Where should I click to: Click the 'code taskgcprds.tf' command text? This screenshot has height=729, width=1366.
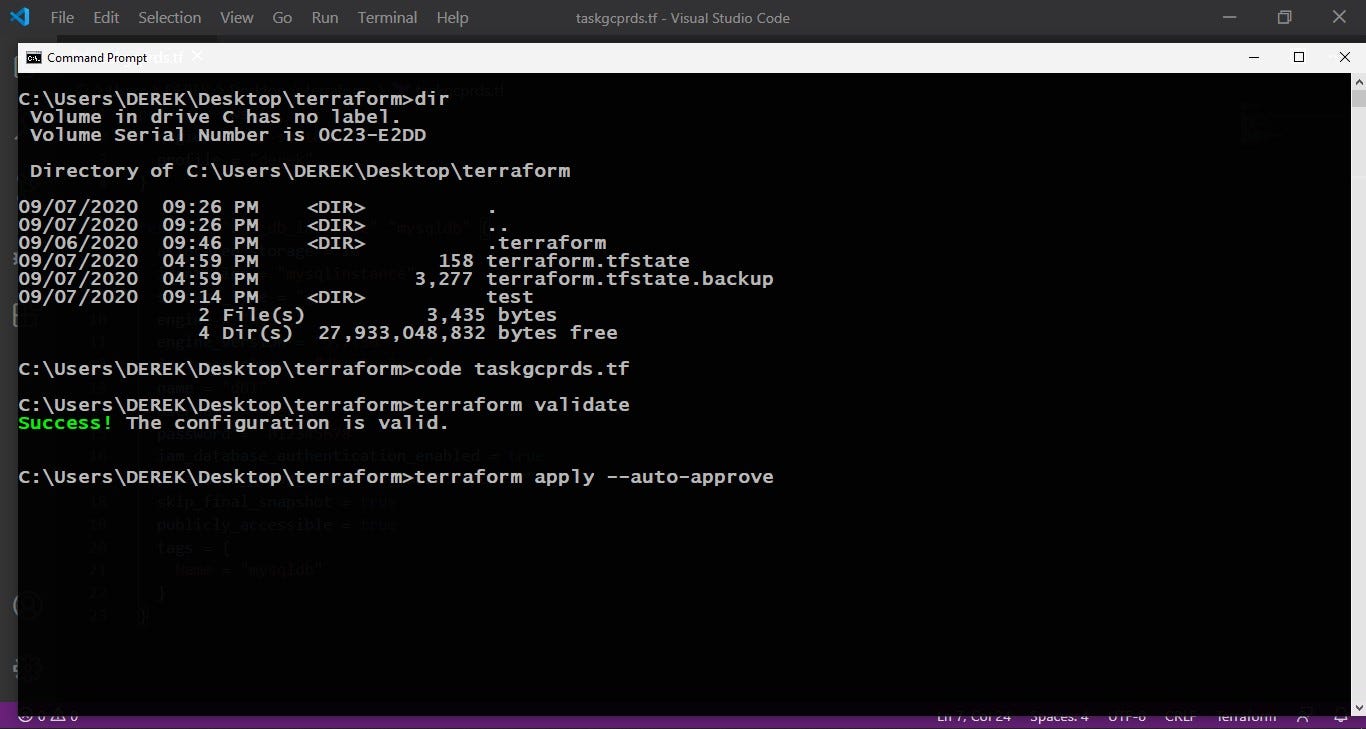[x=521, y=369]
